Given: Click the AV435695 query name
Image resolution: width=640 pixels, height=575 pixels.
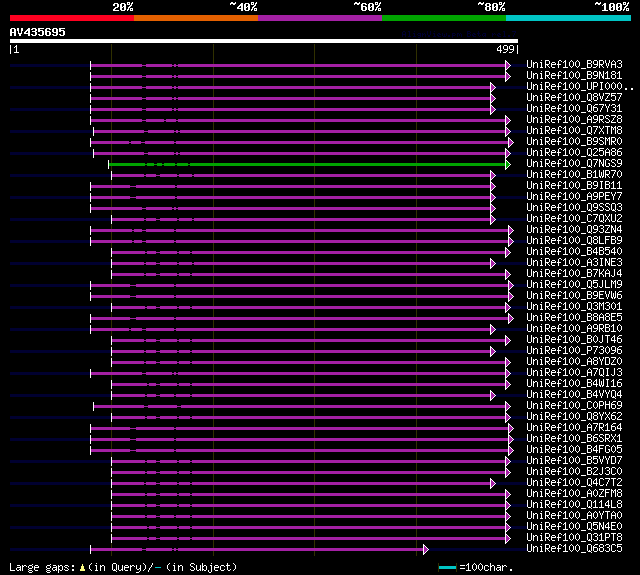Looking at the screenshot, I should tap(38, 32).
